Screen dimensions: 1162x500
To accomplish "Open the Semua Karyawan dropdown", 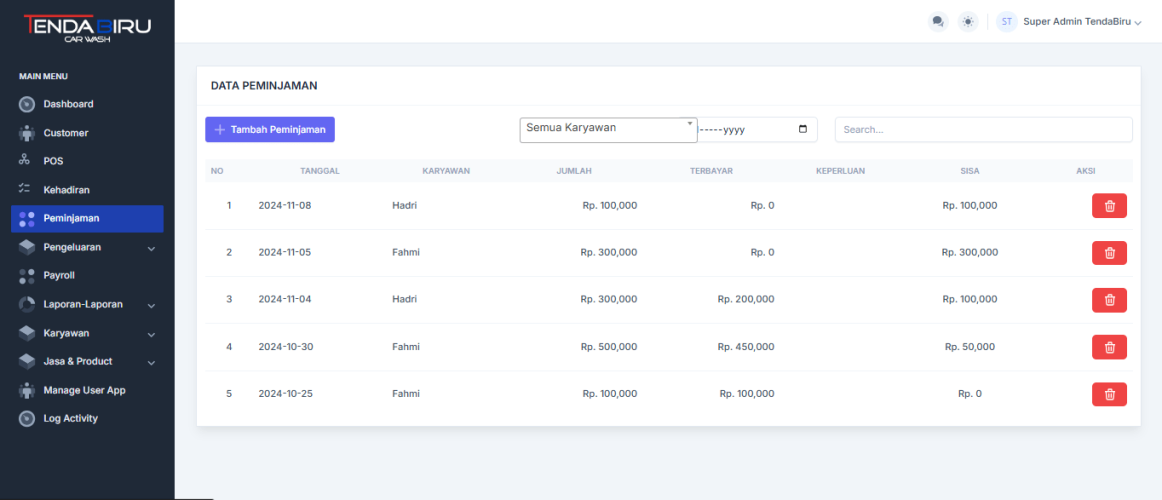I will [608, 129].
